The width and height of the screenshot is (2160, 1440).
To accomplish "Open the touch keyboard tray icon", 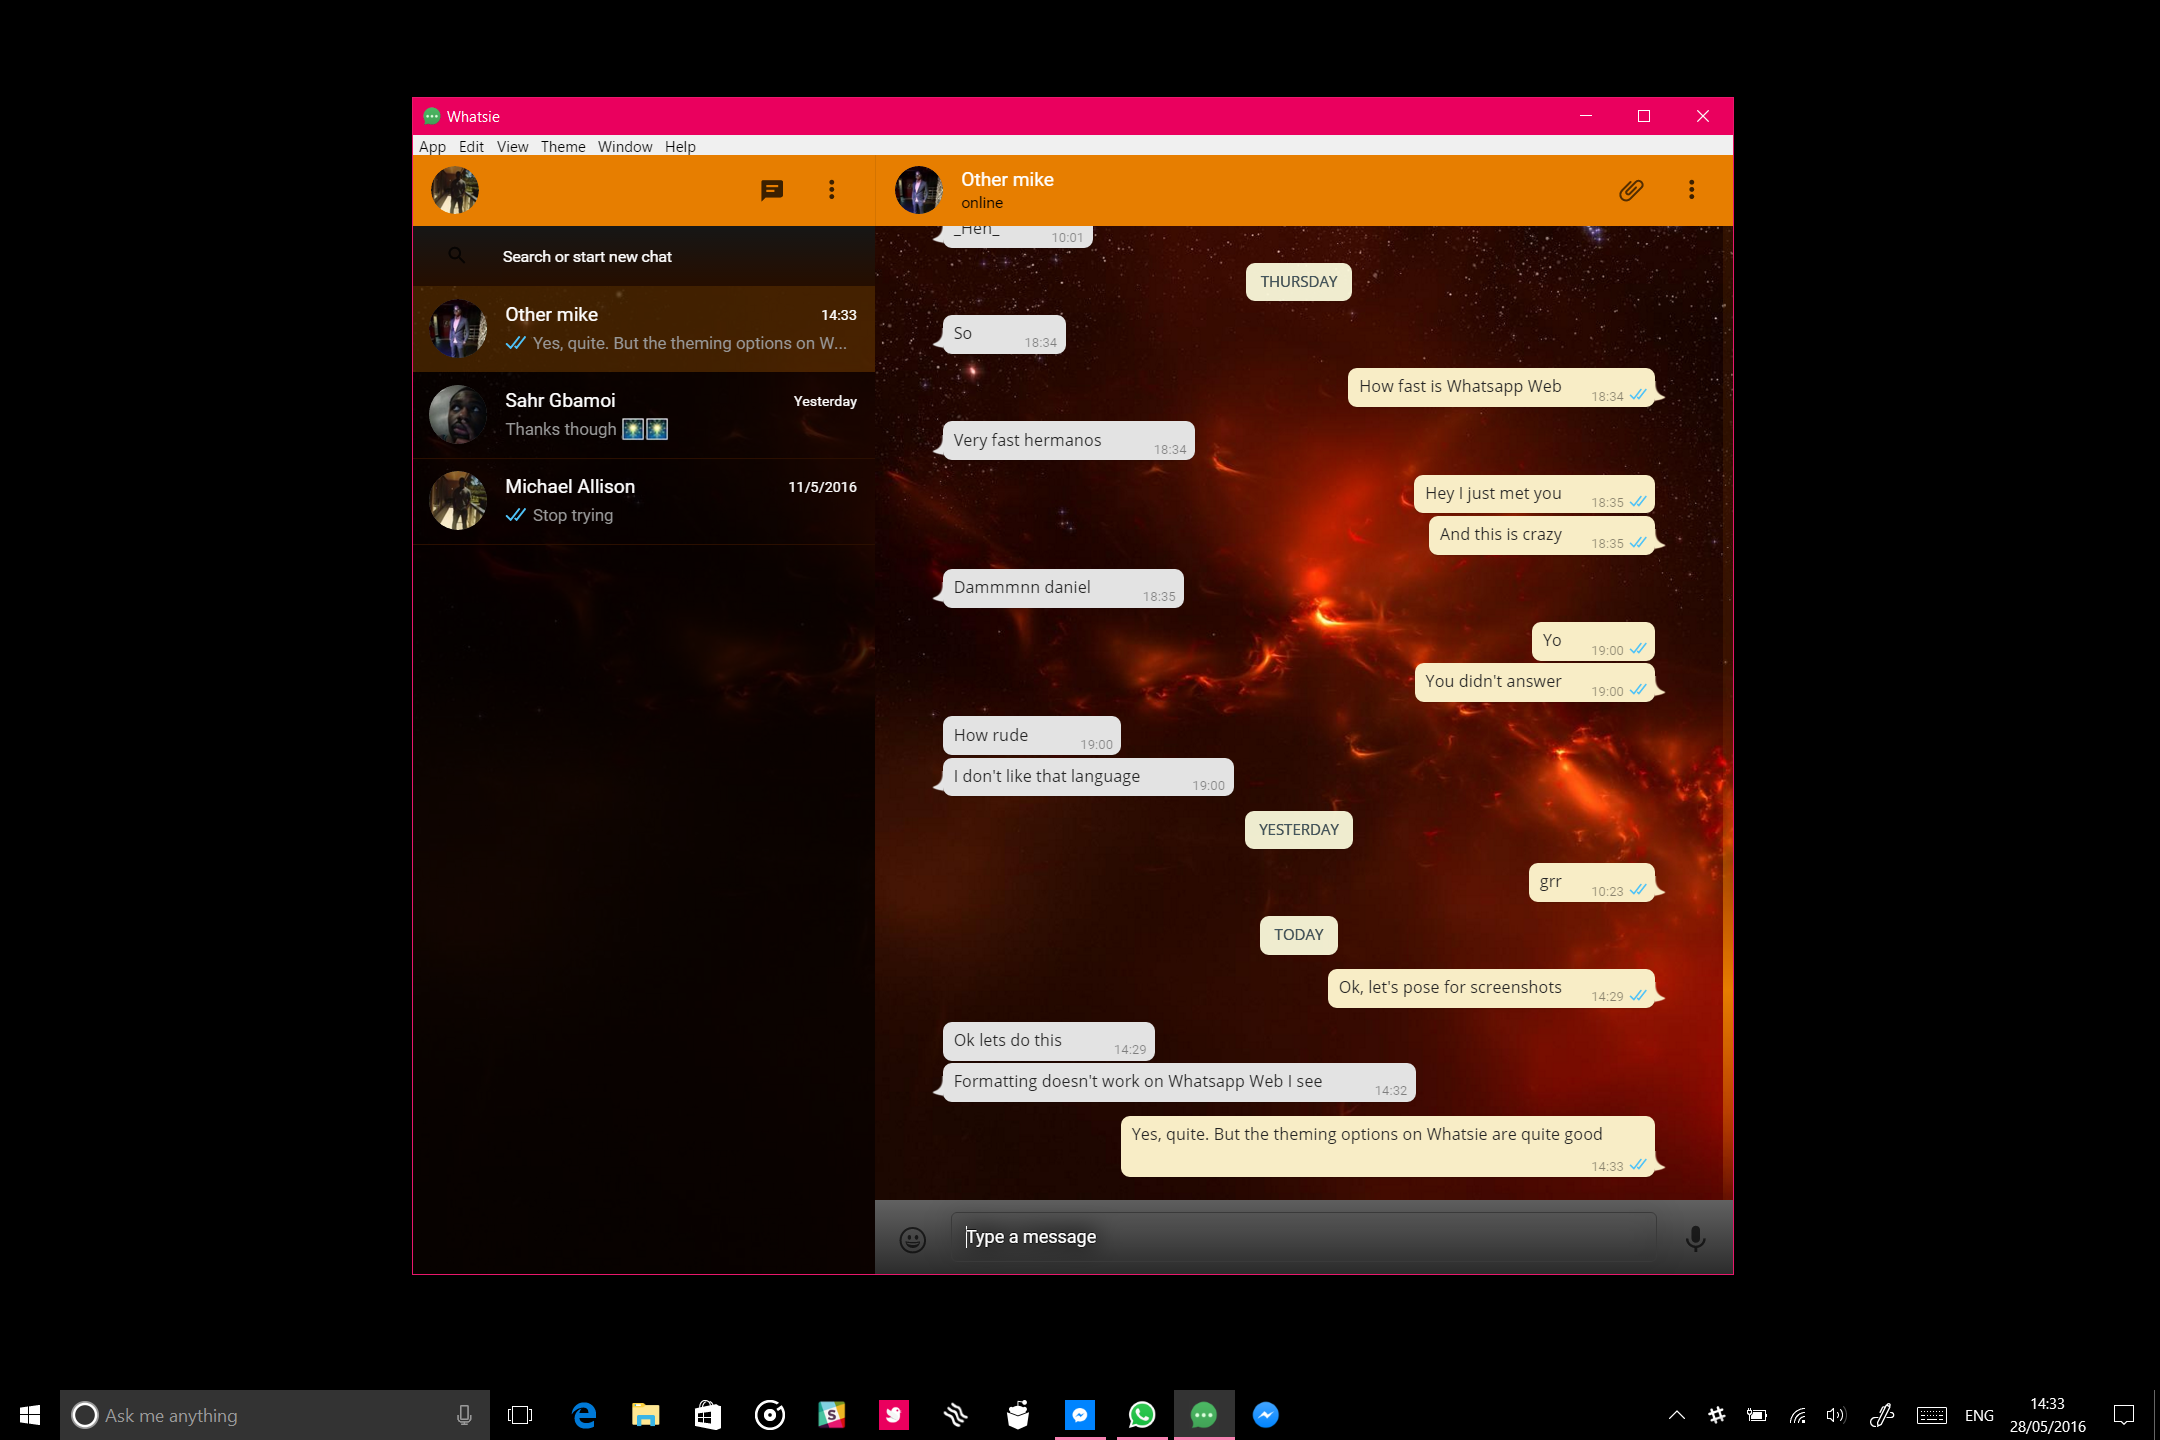I will [x=1931, y=1415].
